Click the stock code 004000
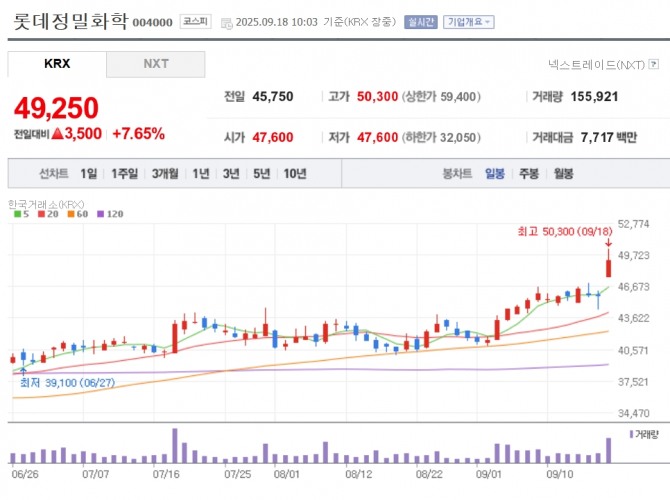Image resolution: width=670 pixels, height=500 pixels. coord(153,22)
